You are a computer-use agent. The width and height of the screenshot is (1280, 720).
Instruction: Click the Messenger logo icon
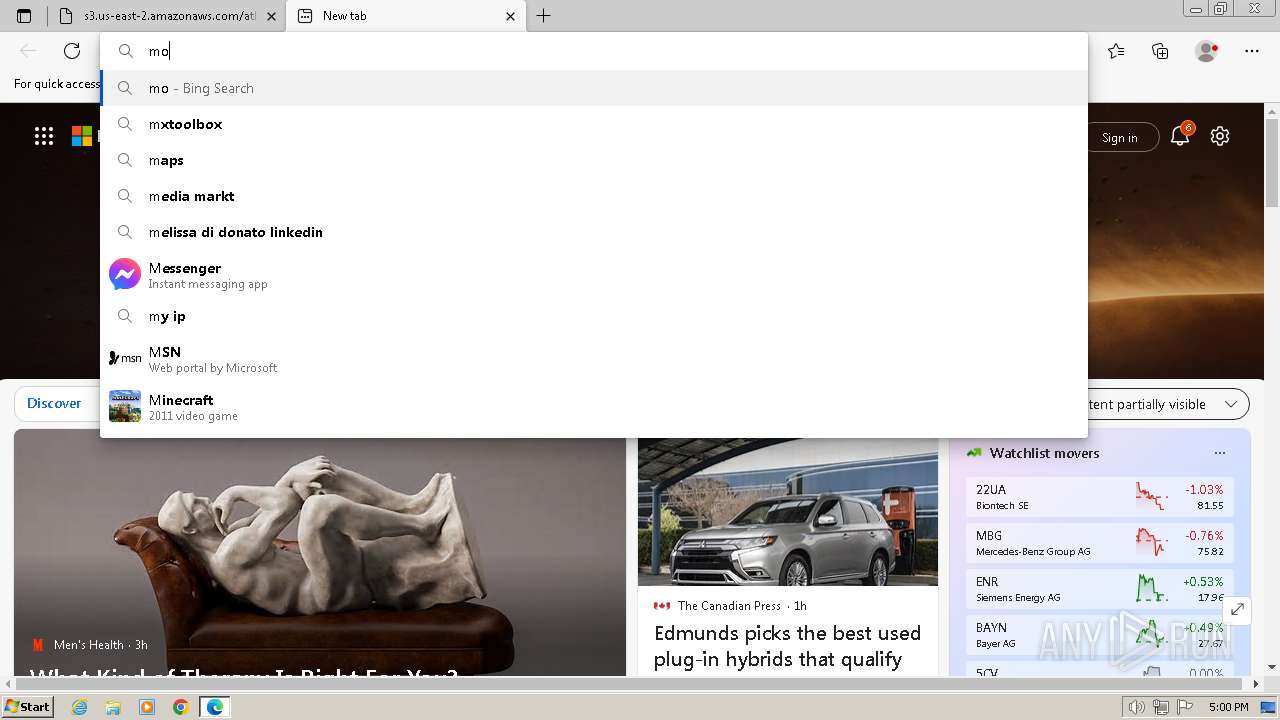[x=125, y=274]
